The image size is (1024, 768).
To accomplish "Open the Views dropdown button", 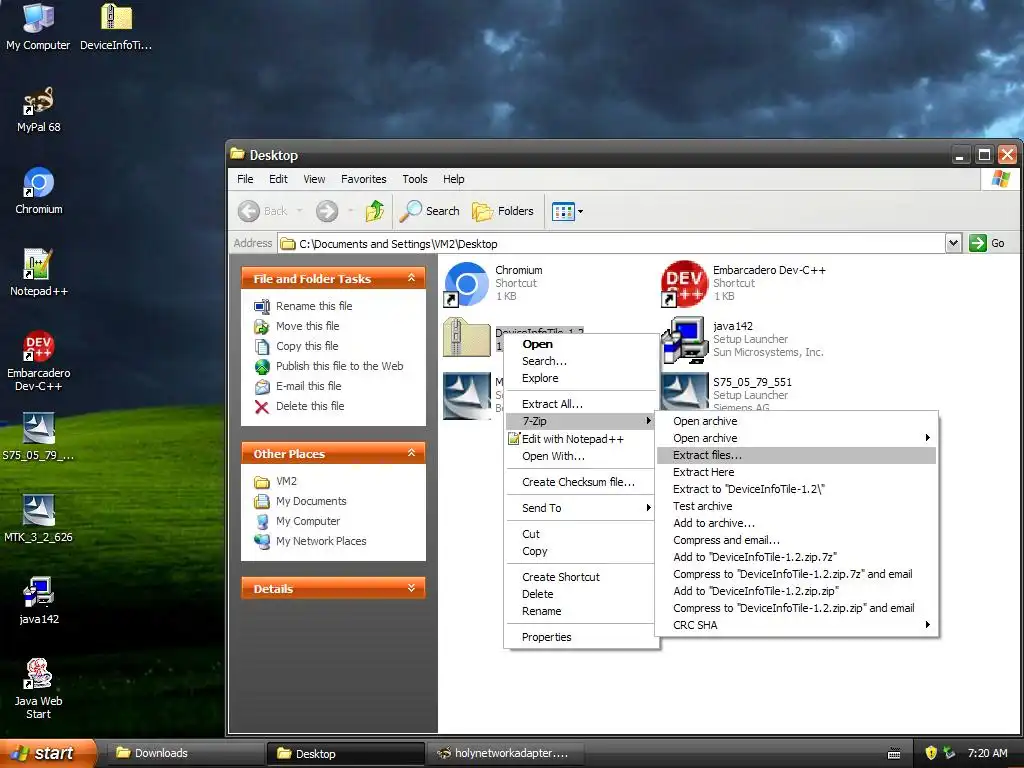I will point(568,211).
